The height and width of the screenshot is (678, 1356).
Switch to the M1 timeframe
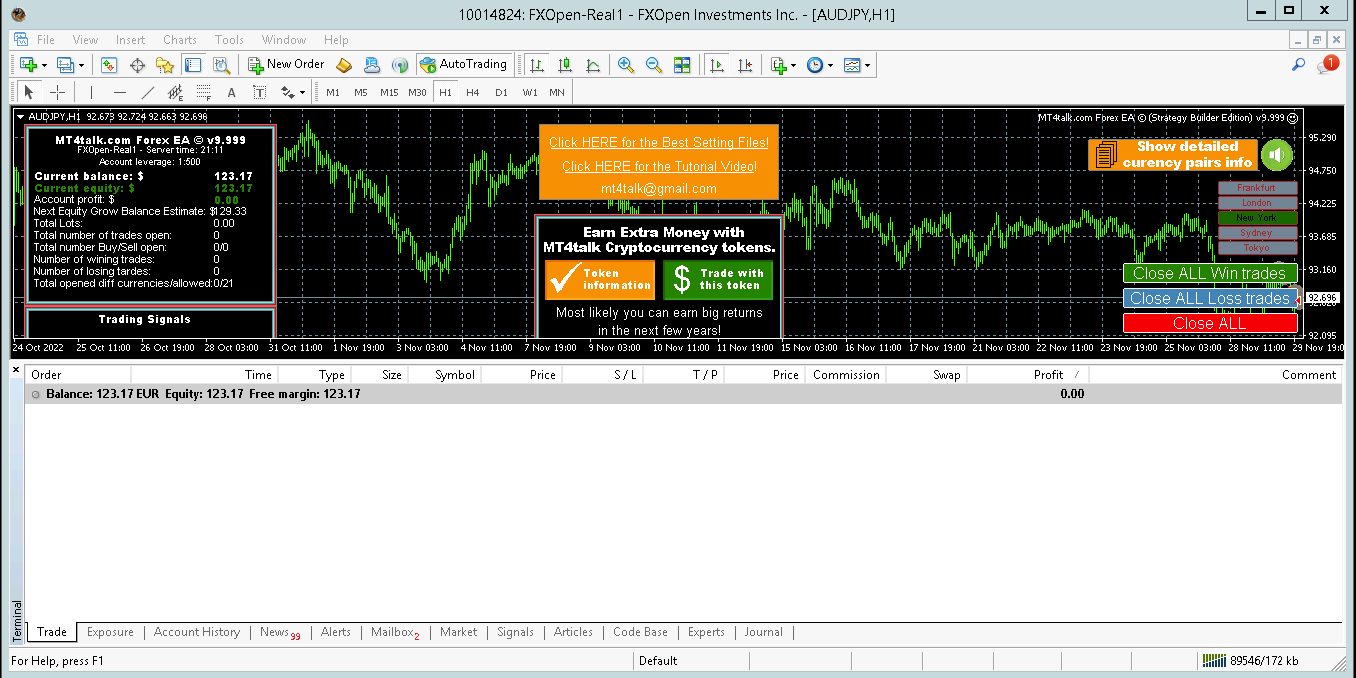click(333, 93)
